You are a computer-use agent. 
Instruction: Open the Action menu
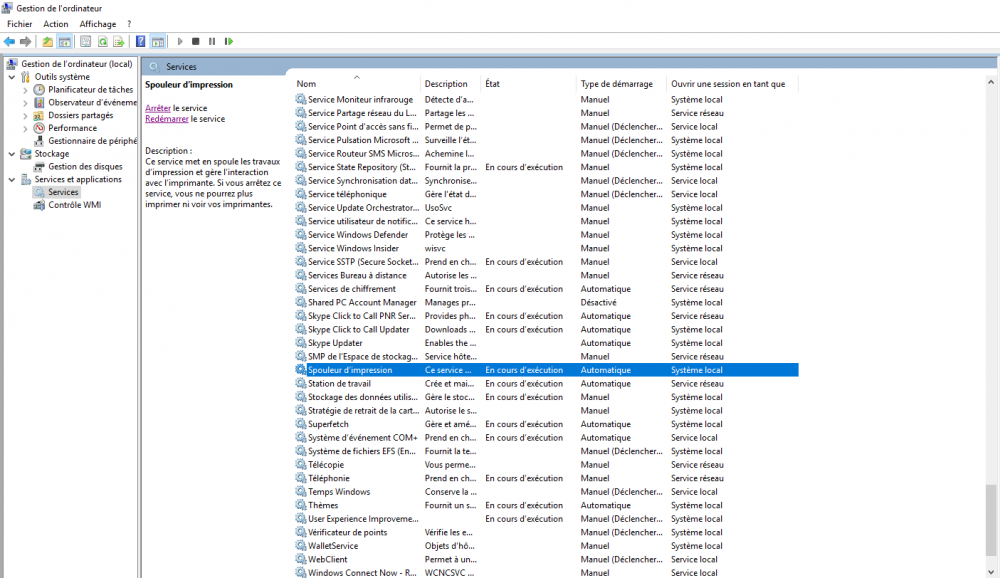pyautogui.click(x=56, y=24)
